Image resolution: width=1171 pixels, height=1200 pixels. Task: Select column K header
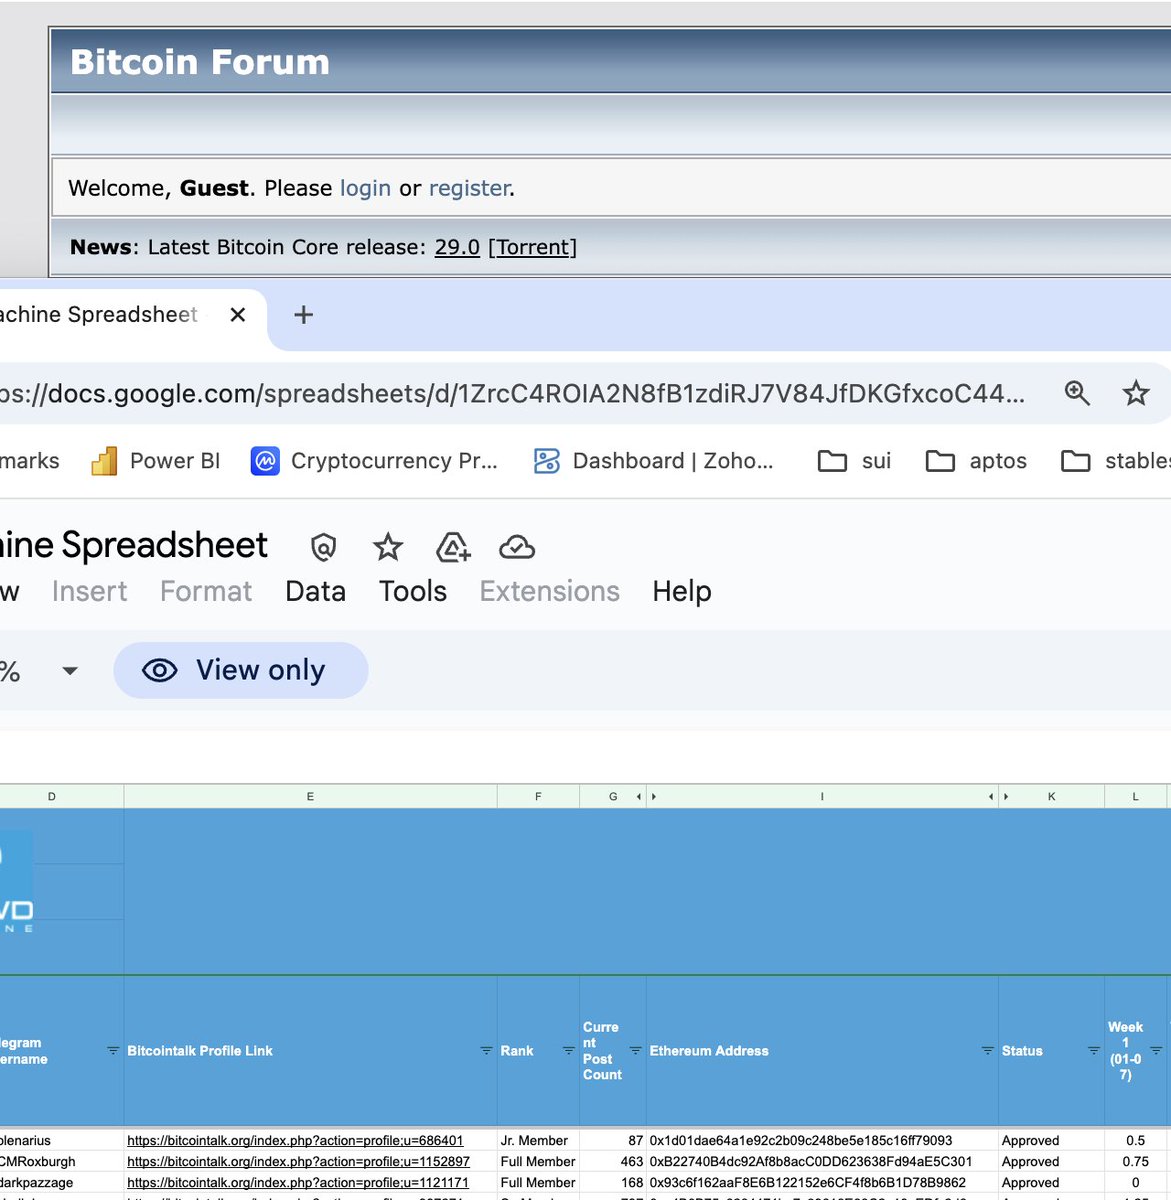(1052, 797)
